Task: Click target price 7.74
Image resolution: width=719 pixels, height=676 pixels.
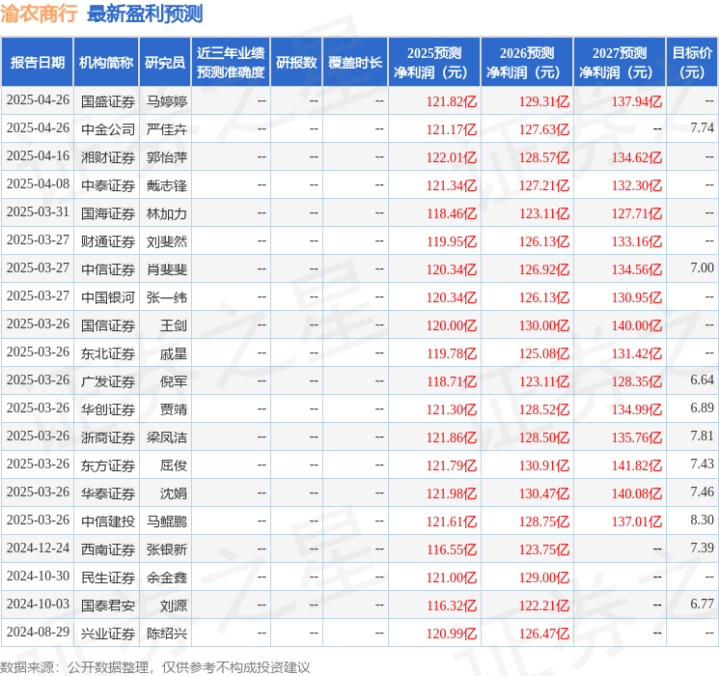Action: coord(702,128)
